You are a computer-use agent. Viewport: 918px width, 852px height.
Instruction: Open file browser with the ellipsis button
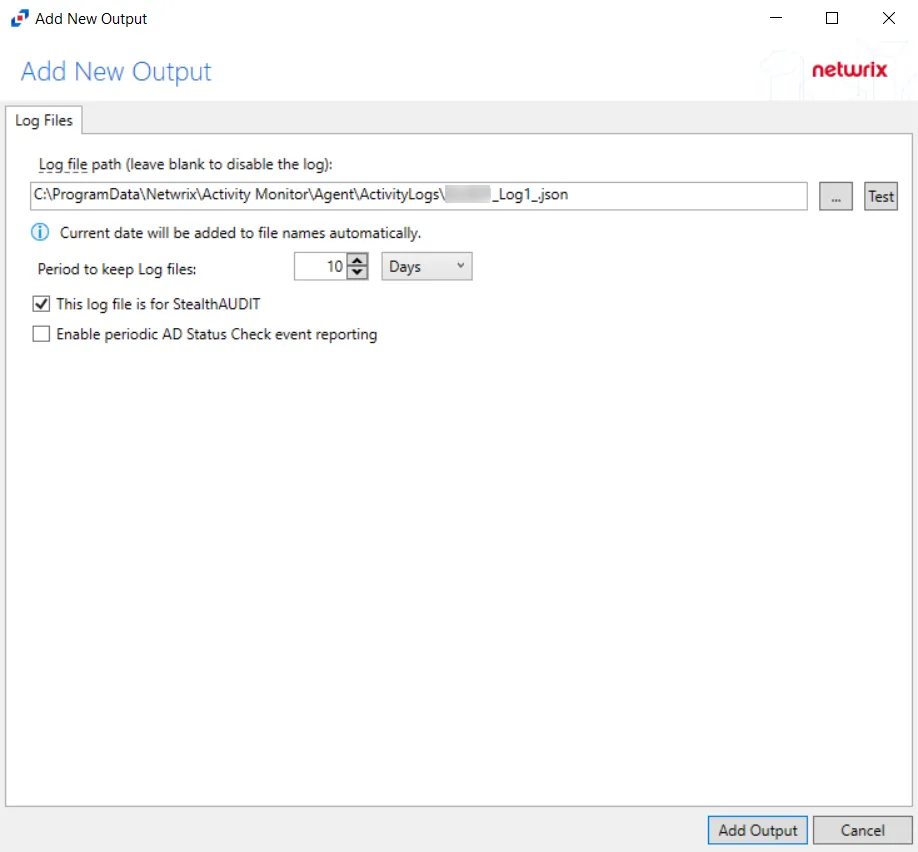(835, 196)
